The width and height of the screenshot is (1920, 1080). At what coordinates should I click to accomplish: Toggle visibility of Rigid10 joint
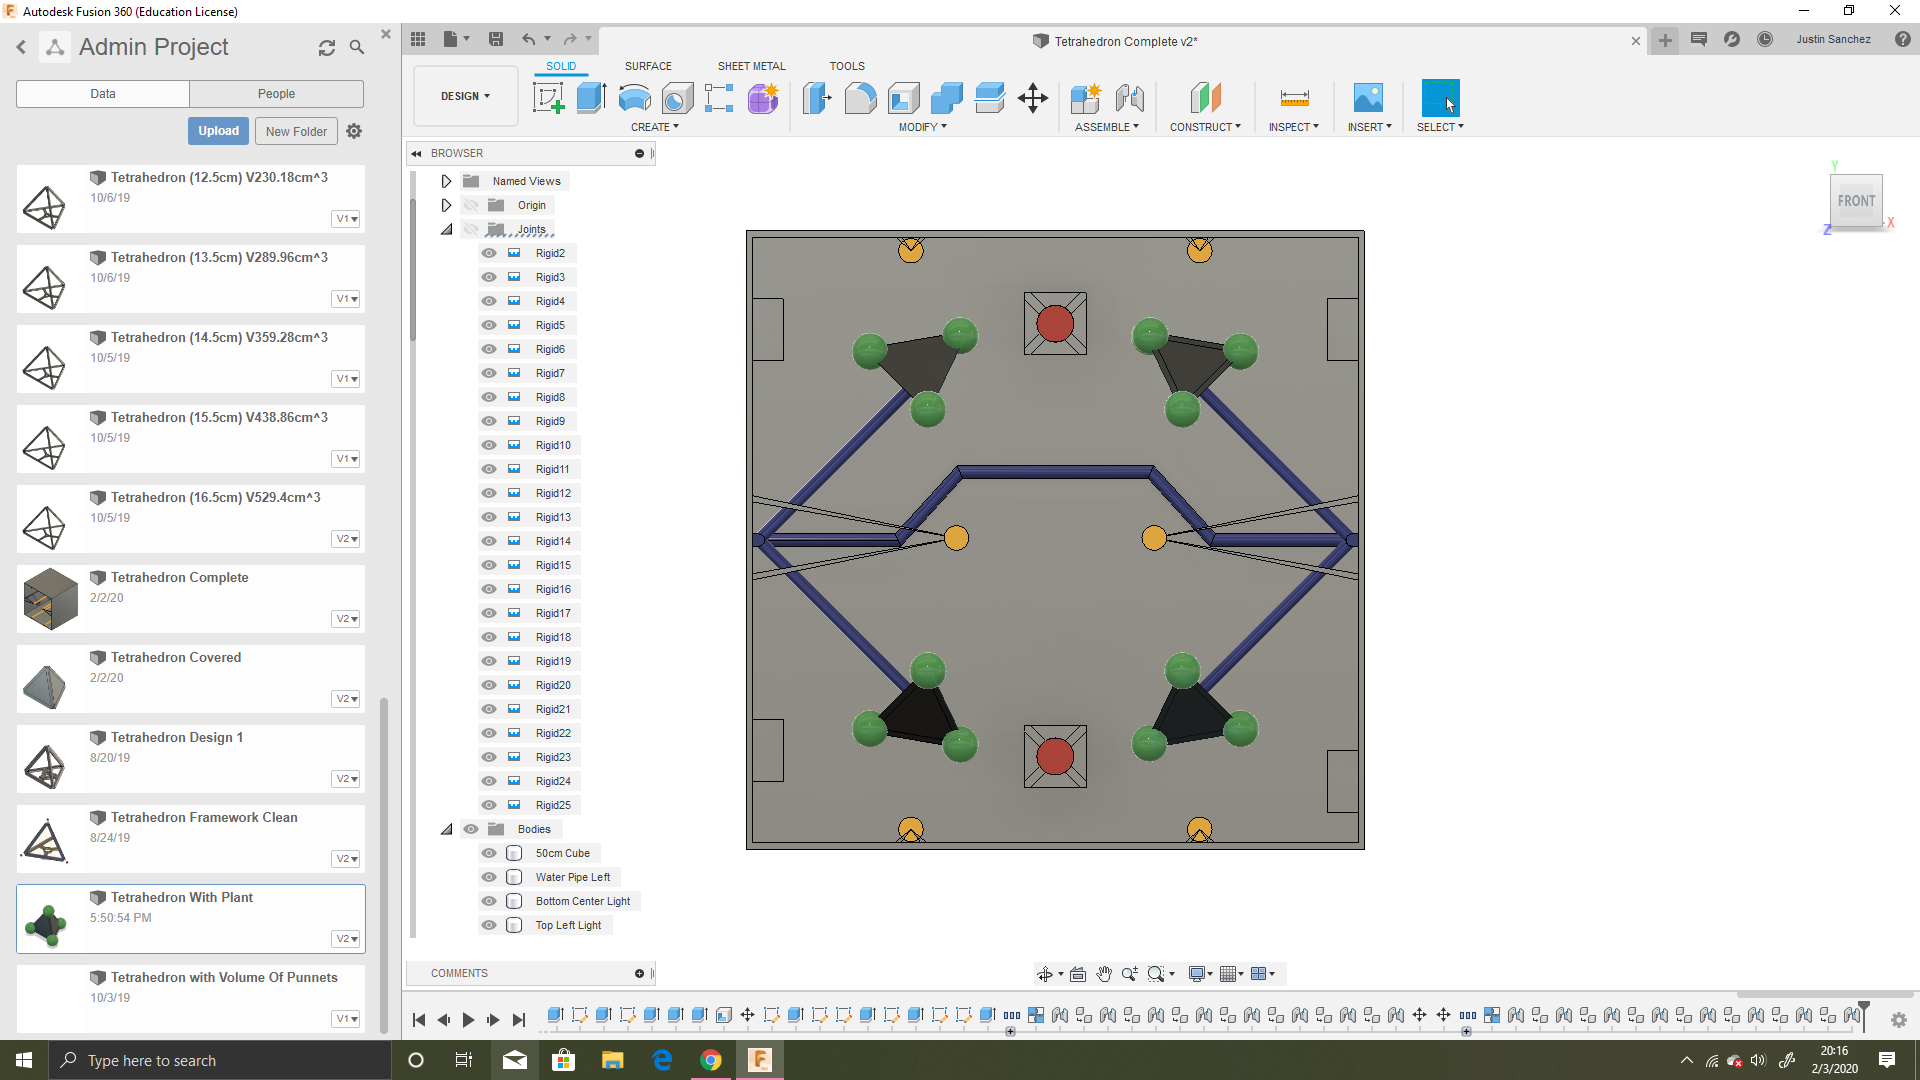pyautogui.click(x=489, y=445)
